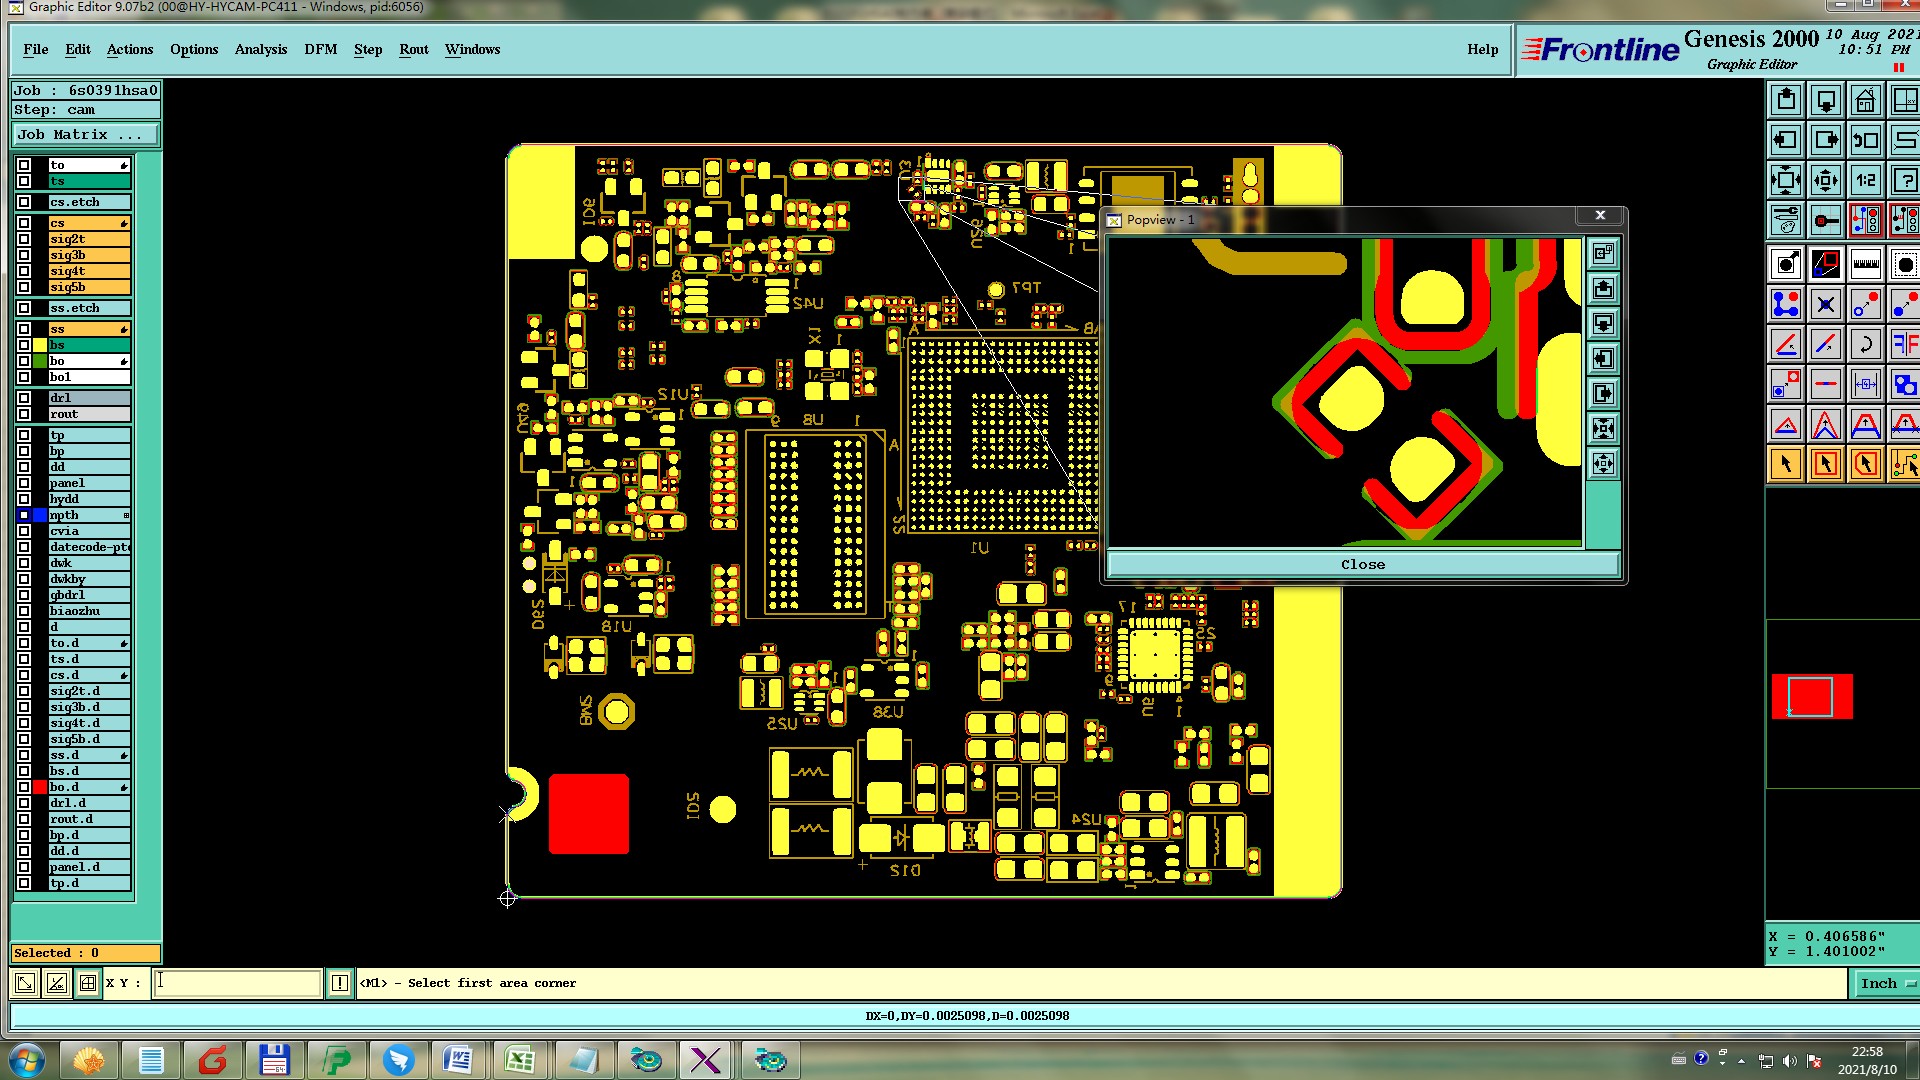
Task: Click the home view icon
Action: click(x=1866, y=100)
